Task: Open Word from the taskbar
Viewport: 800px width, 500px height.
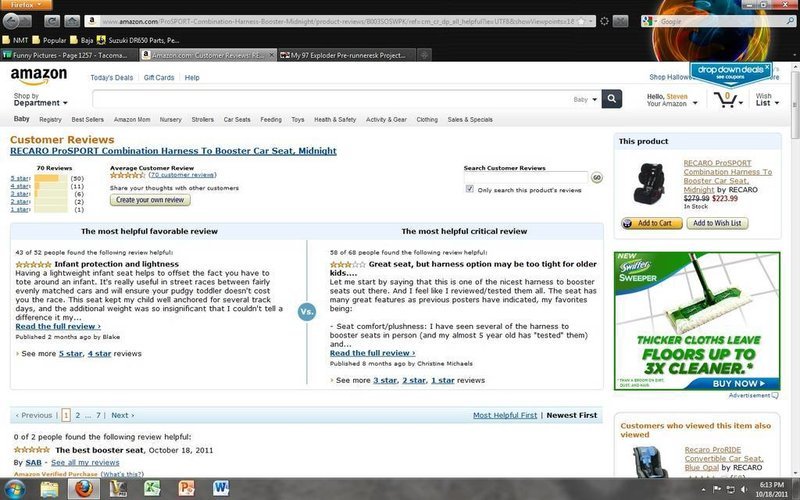Action: tap(221, 489)
